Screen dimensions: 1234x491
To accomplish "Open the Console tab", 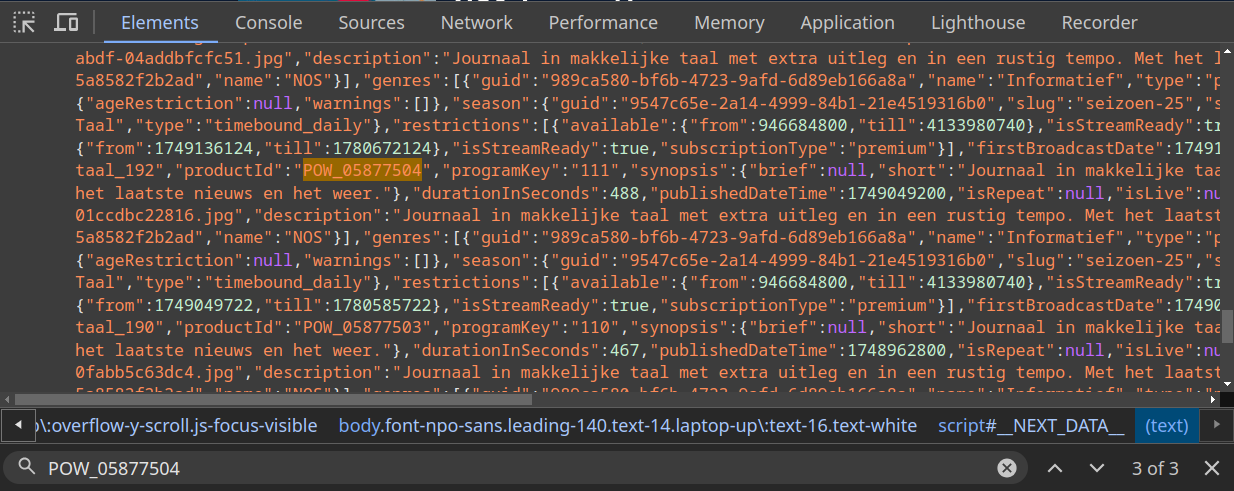I will [x=269, y=22].
